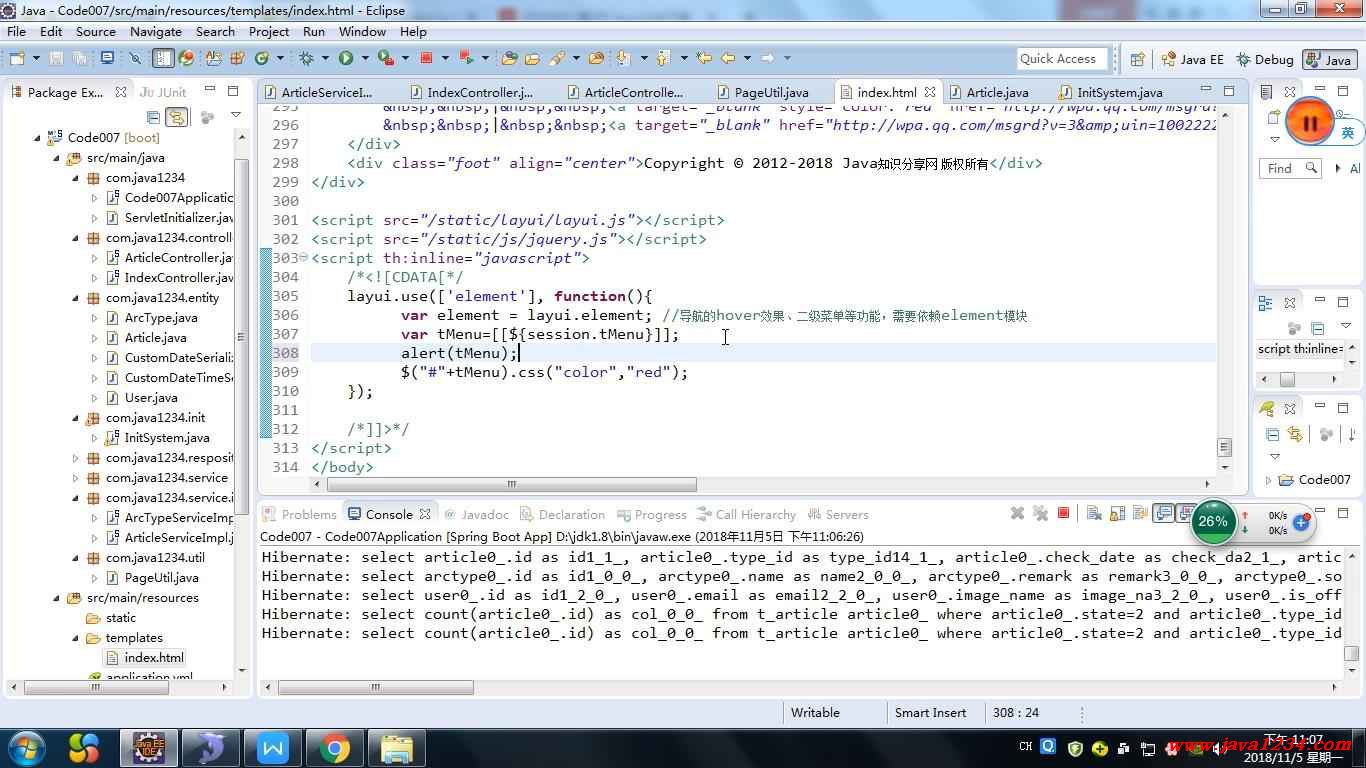The image size is (1366, 768).
Task: Collapse the Code007 [boot] project node
Action: tap(39, 138)
